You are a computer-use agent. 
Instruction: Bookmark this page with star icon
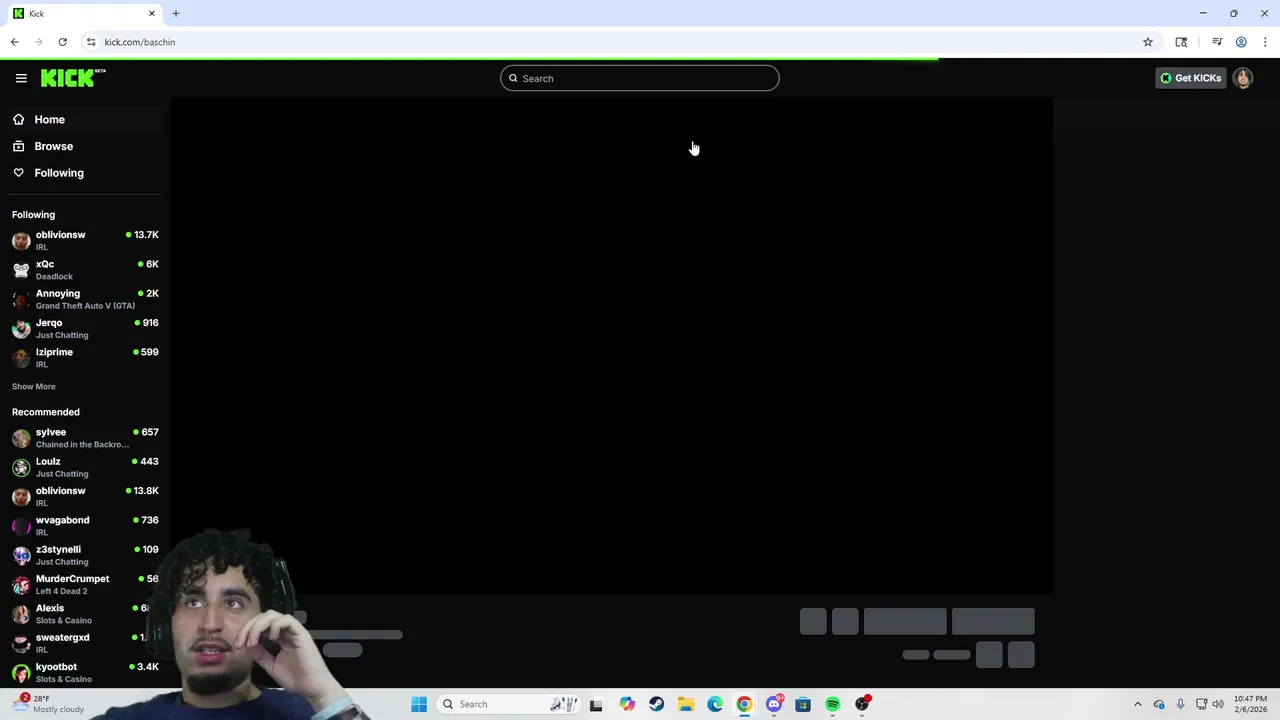pyautogui.click(x=1148, y=42)
